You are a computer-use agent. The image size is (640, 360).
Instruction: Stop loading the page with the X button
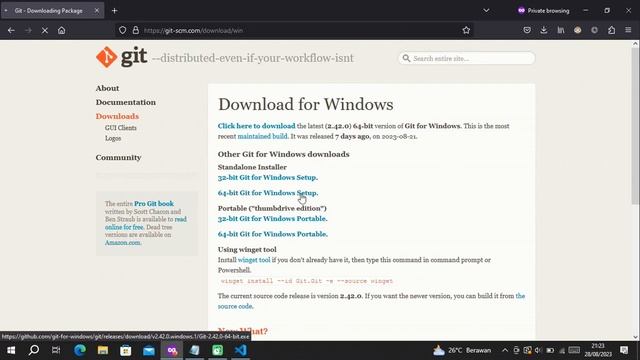pos(45,30)
